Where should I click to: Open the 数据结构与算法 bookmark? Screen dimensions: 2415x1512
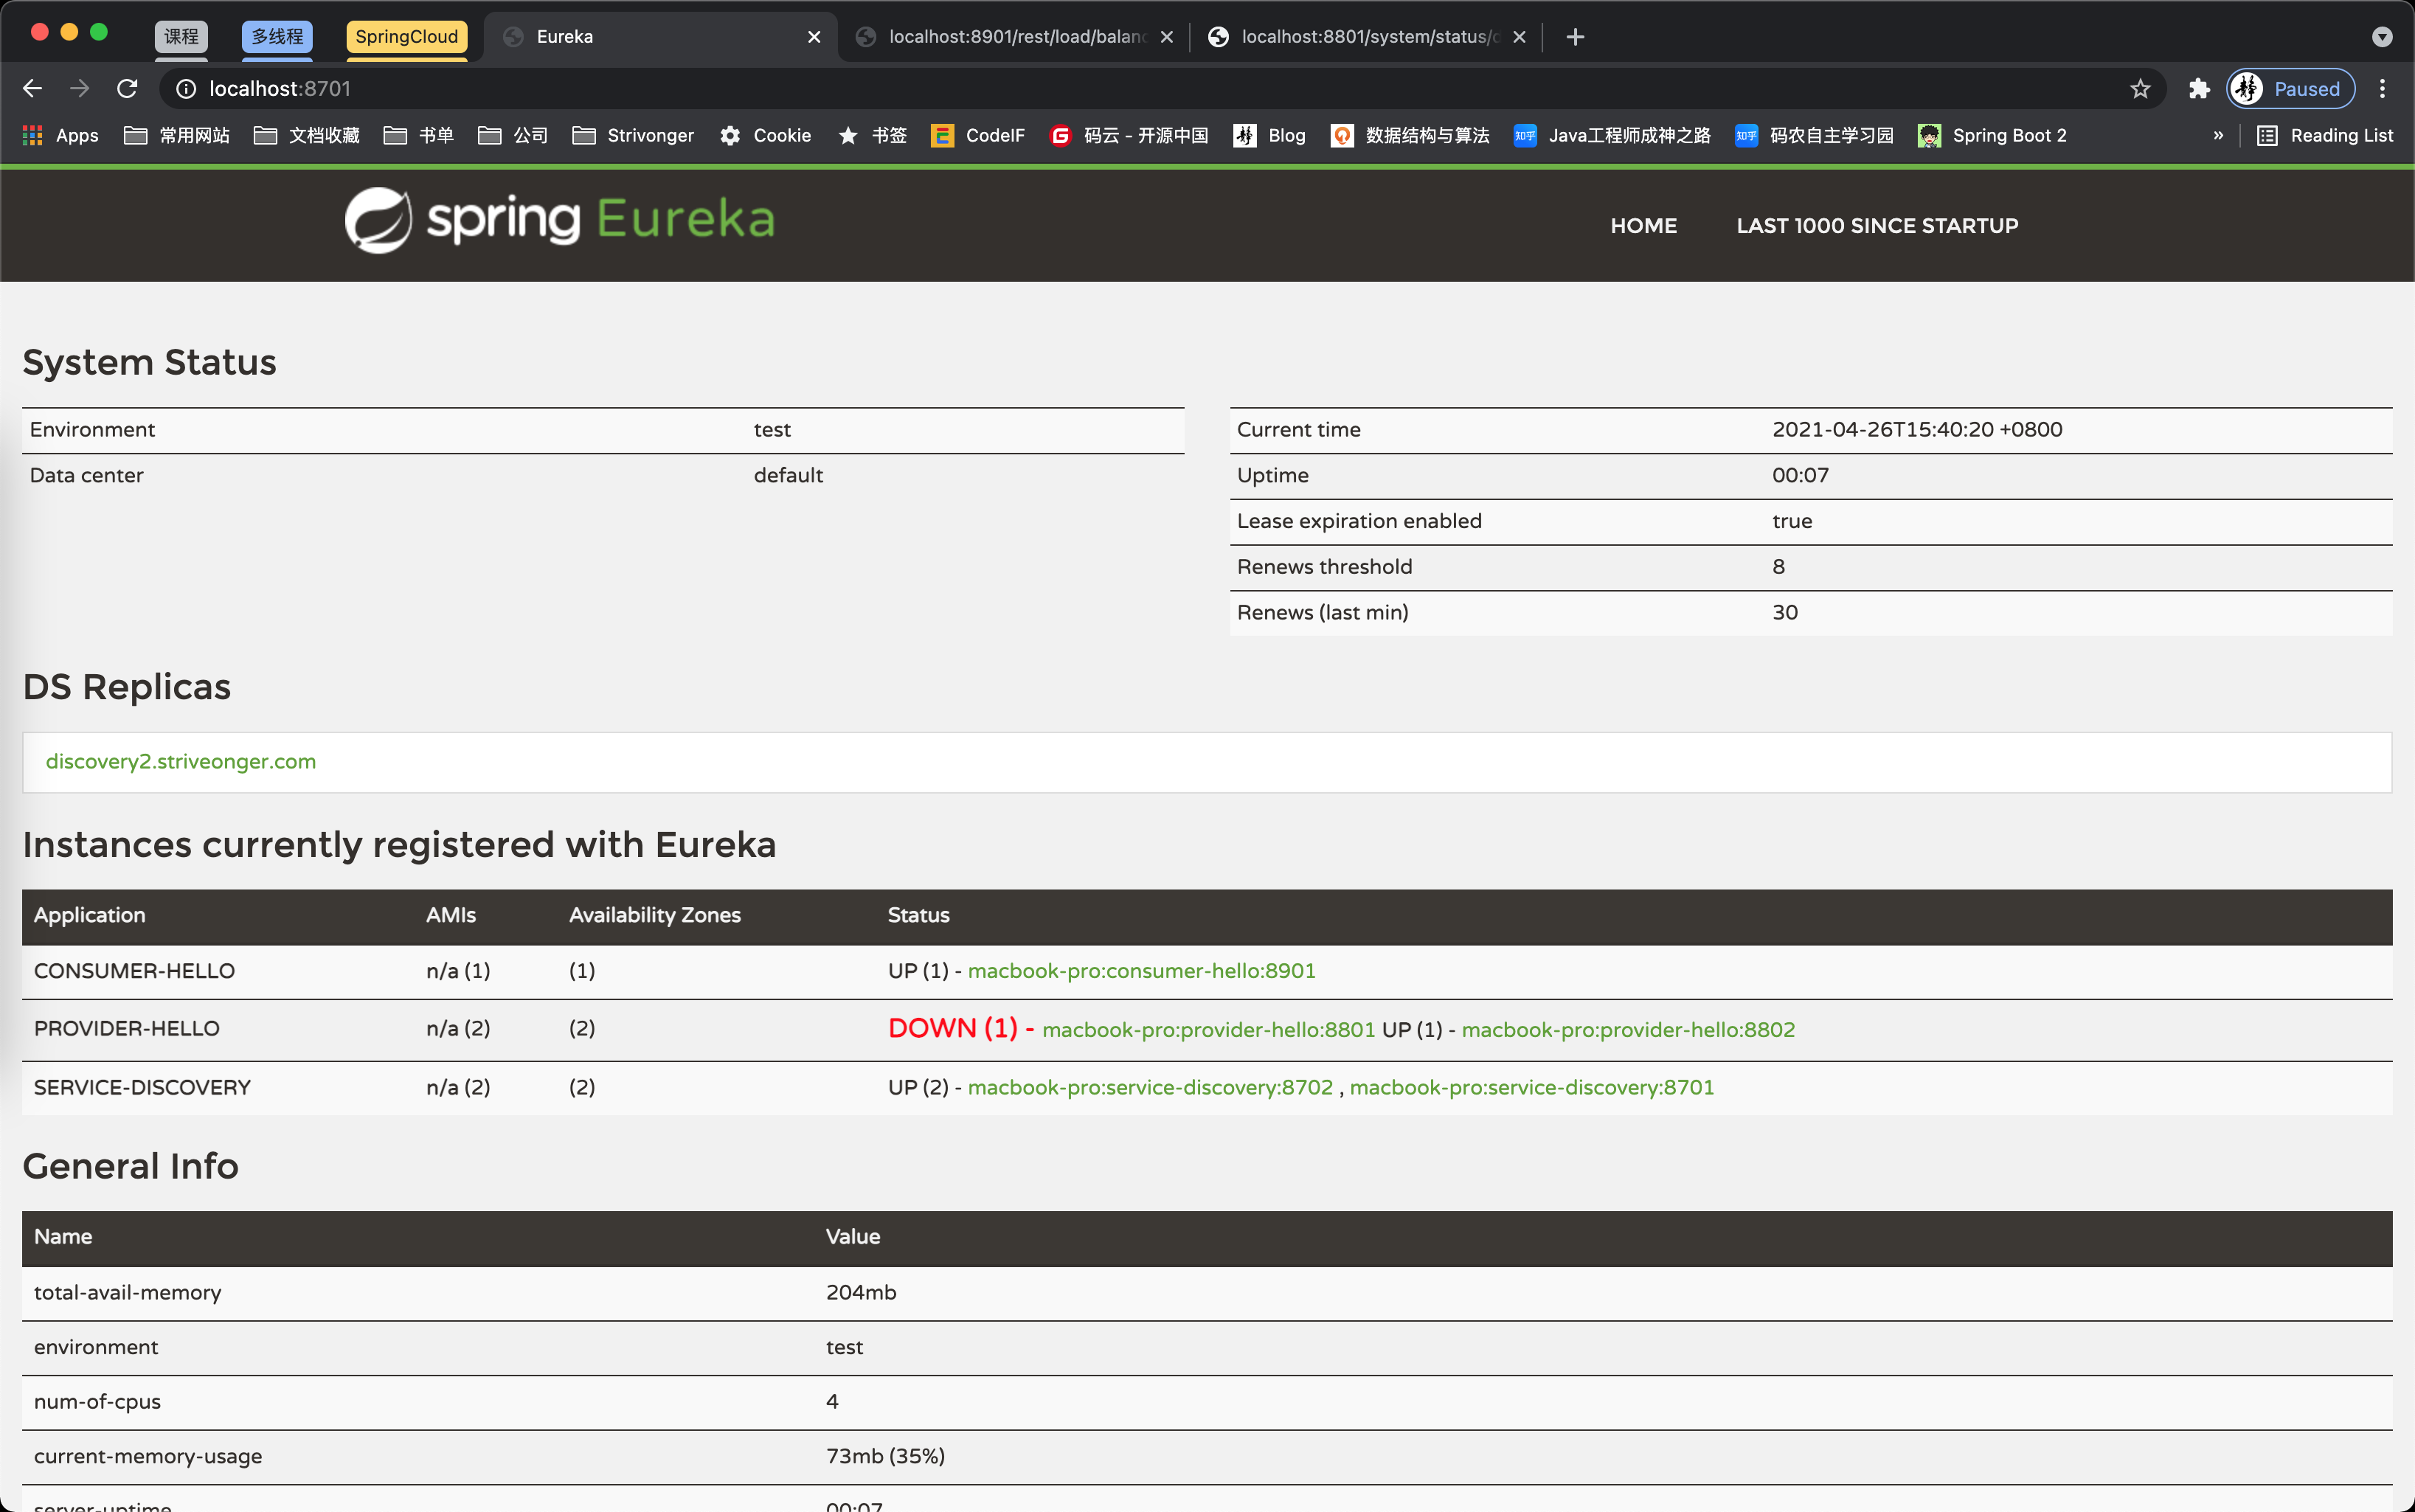[x=1410, y=135]
